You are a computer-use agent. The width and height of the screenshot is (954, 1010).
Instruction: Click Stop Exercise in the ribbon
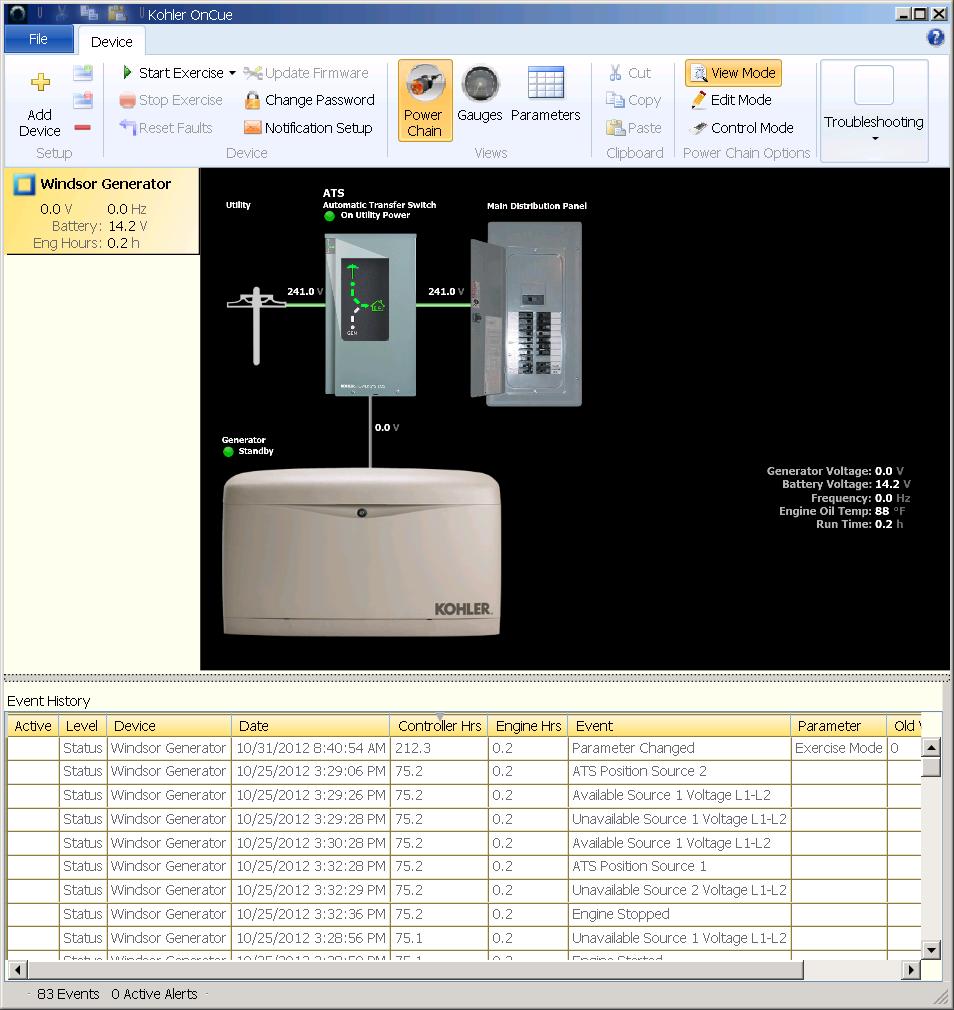[171, 100]
